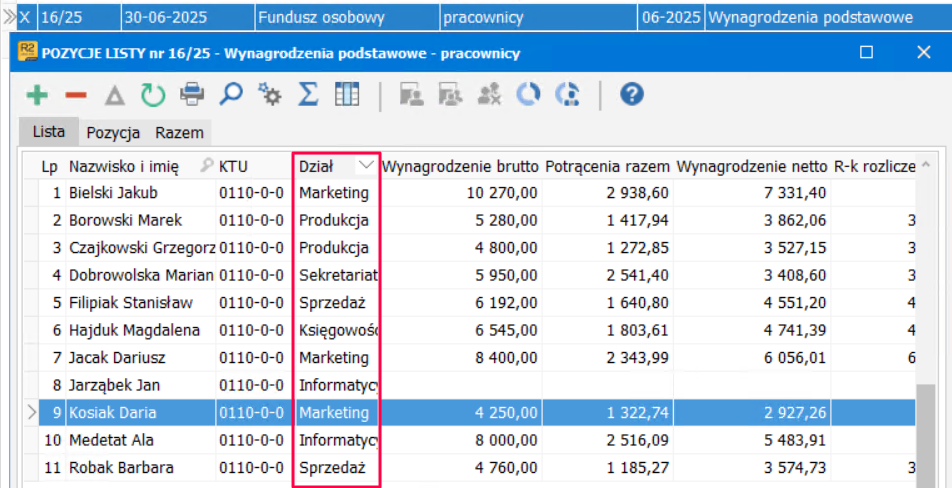Maximize the Pozycje listy window
The height and width of the screenshot is (488, 952).
pyautogui.click(x=866, y=52)
